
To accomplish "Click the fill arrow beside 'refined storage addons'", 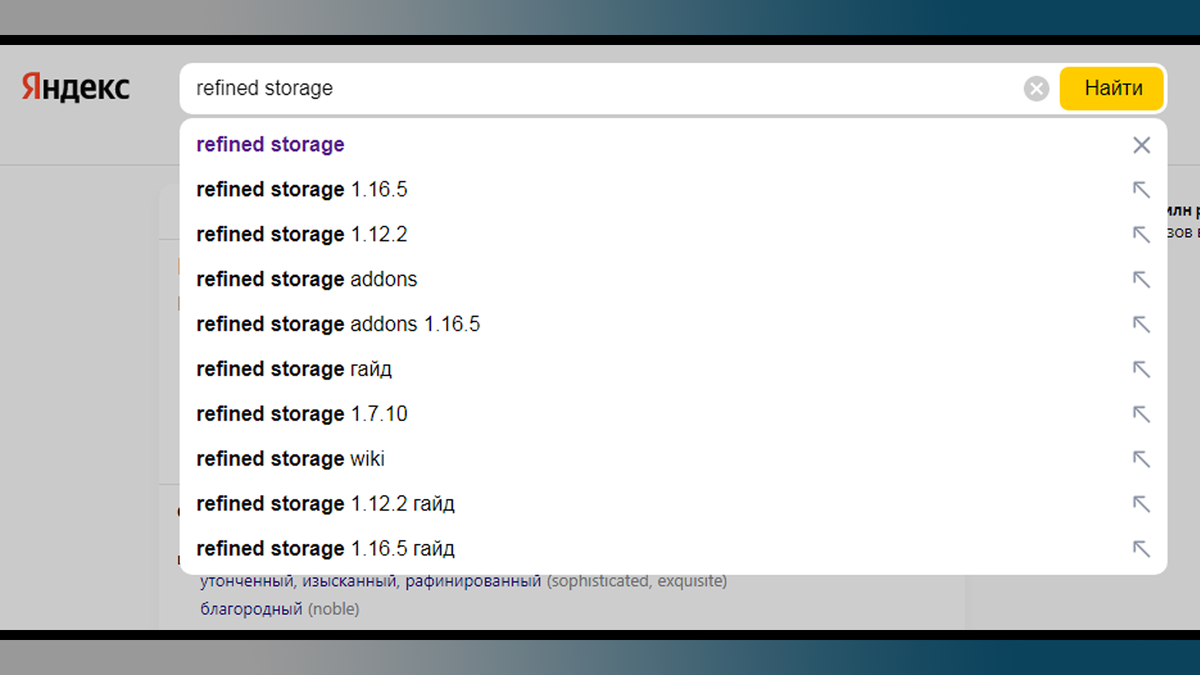I will pyautogui.click(x=1141, y=280).
